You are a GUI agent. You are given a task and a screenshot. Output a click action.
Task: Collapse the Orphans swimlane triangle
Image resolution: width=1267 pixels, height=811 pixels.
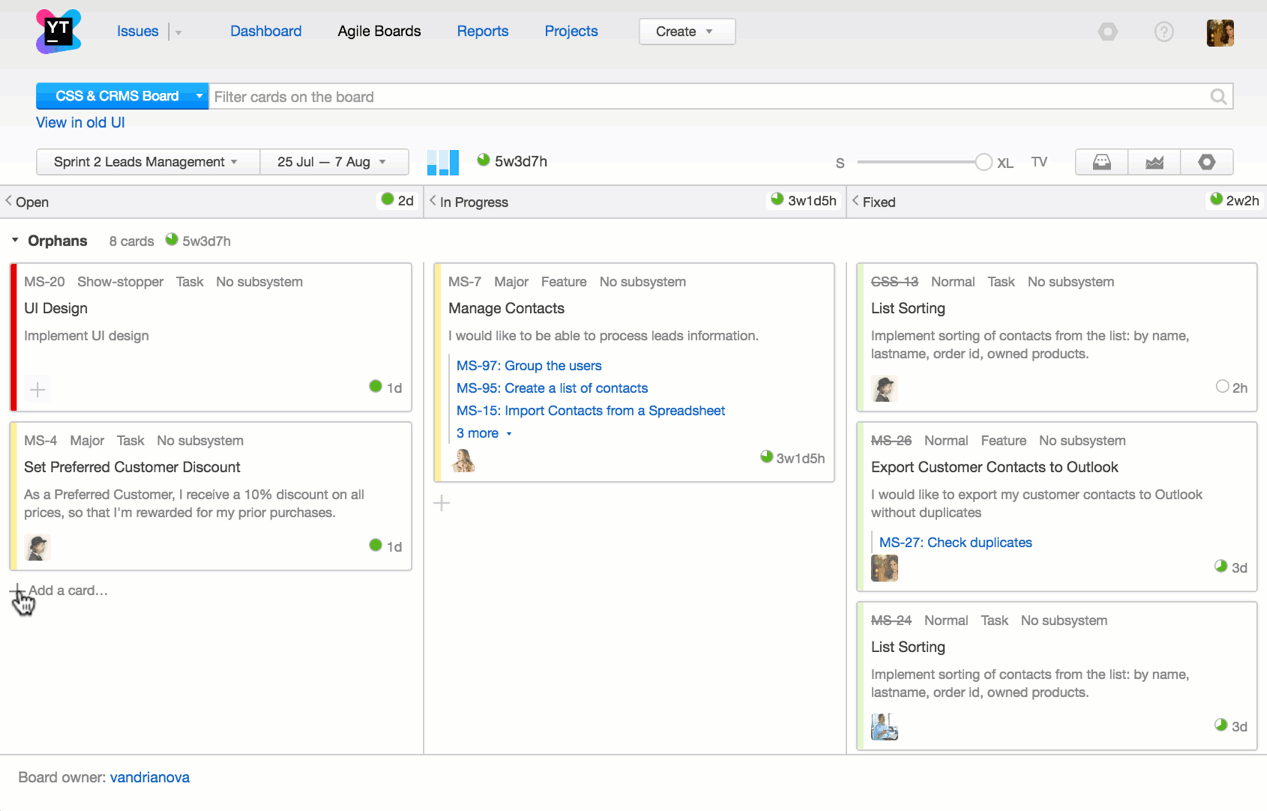pyautogui.click(x=14, y=240)
